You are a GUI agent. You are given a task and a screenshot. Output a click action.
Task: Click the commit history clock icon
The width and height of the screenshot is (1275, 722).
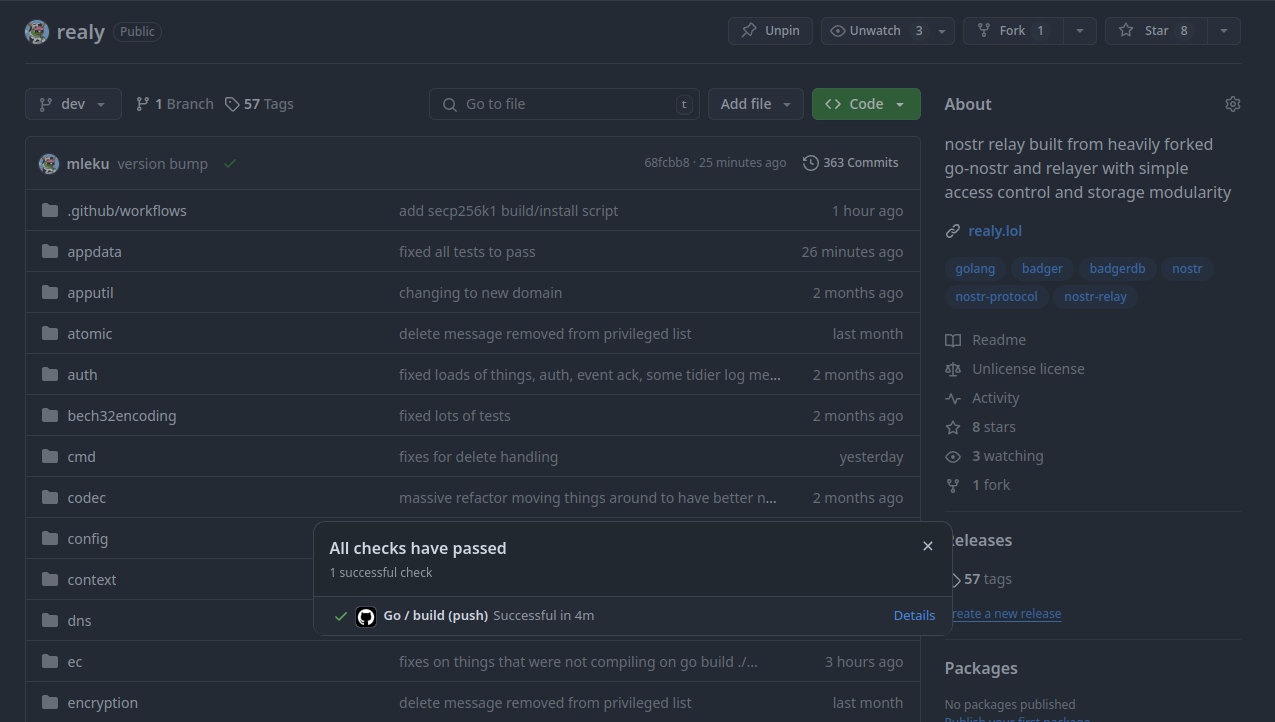(x=811, y=163)
